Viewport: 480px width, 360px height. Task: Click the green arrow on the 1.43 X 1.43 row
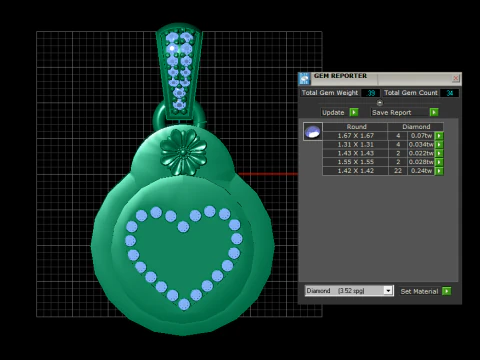tap(439, 153)
